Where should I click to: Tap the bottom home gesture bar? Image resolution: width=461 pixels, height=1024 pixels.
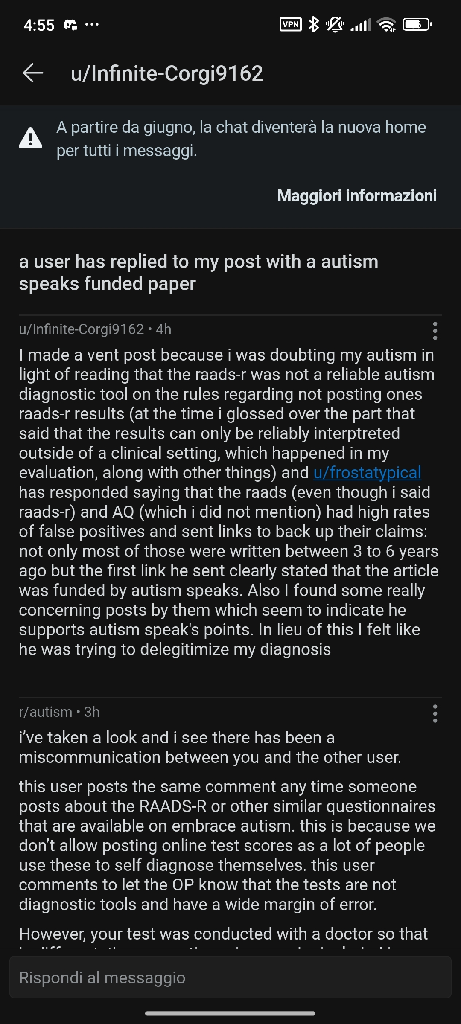tap(230, 1013)
